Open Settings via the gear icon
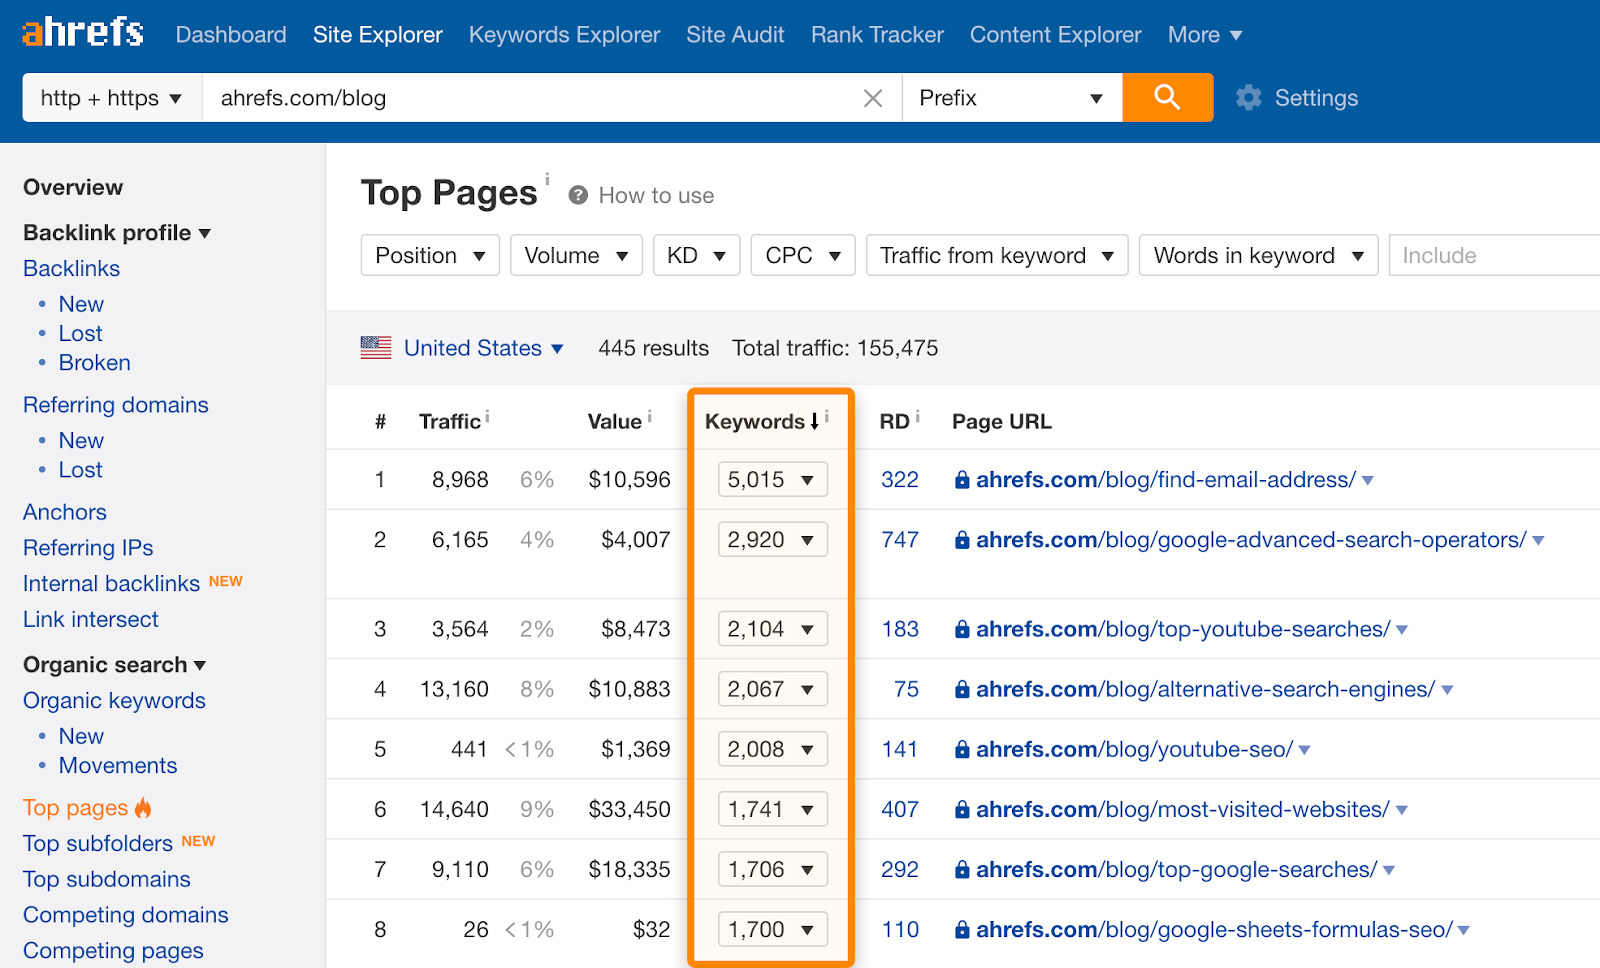This screenshot has height=968, width=1600. (x=1247, y=97)
